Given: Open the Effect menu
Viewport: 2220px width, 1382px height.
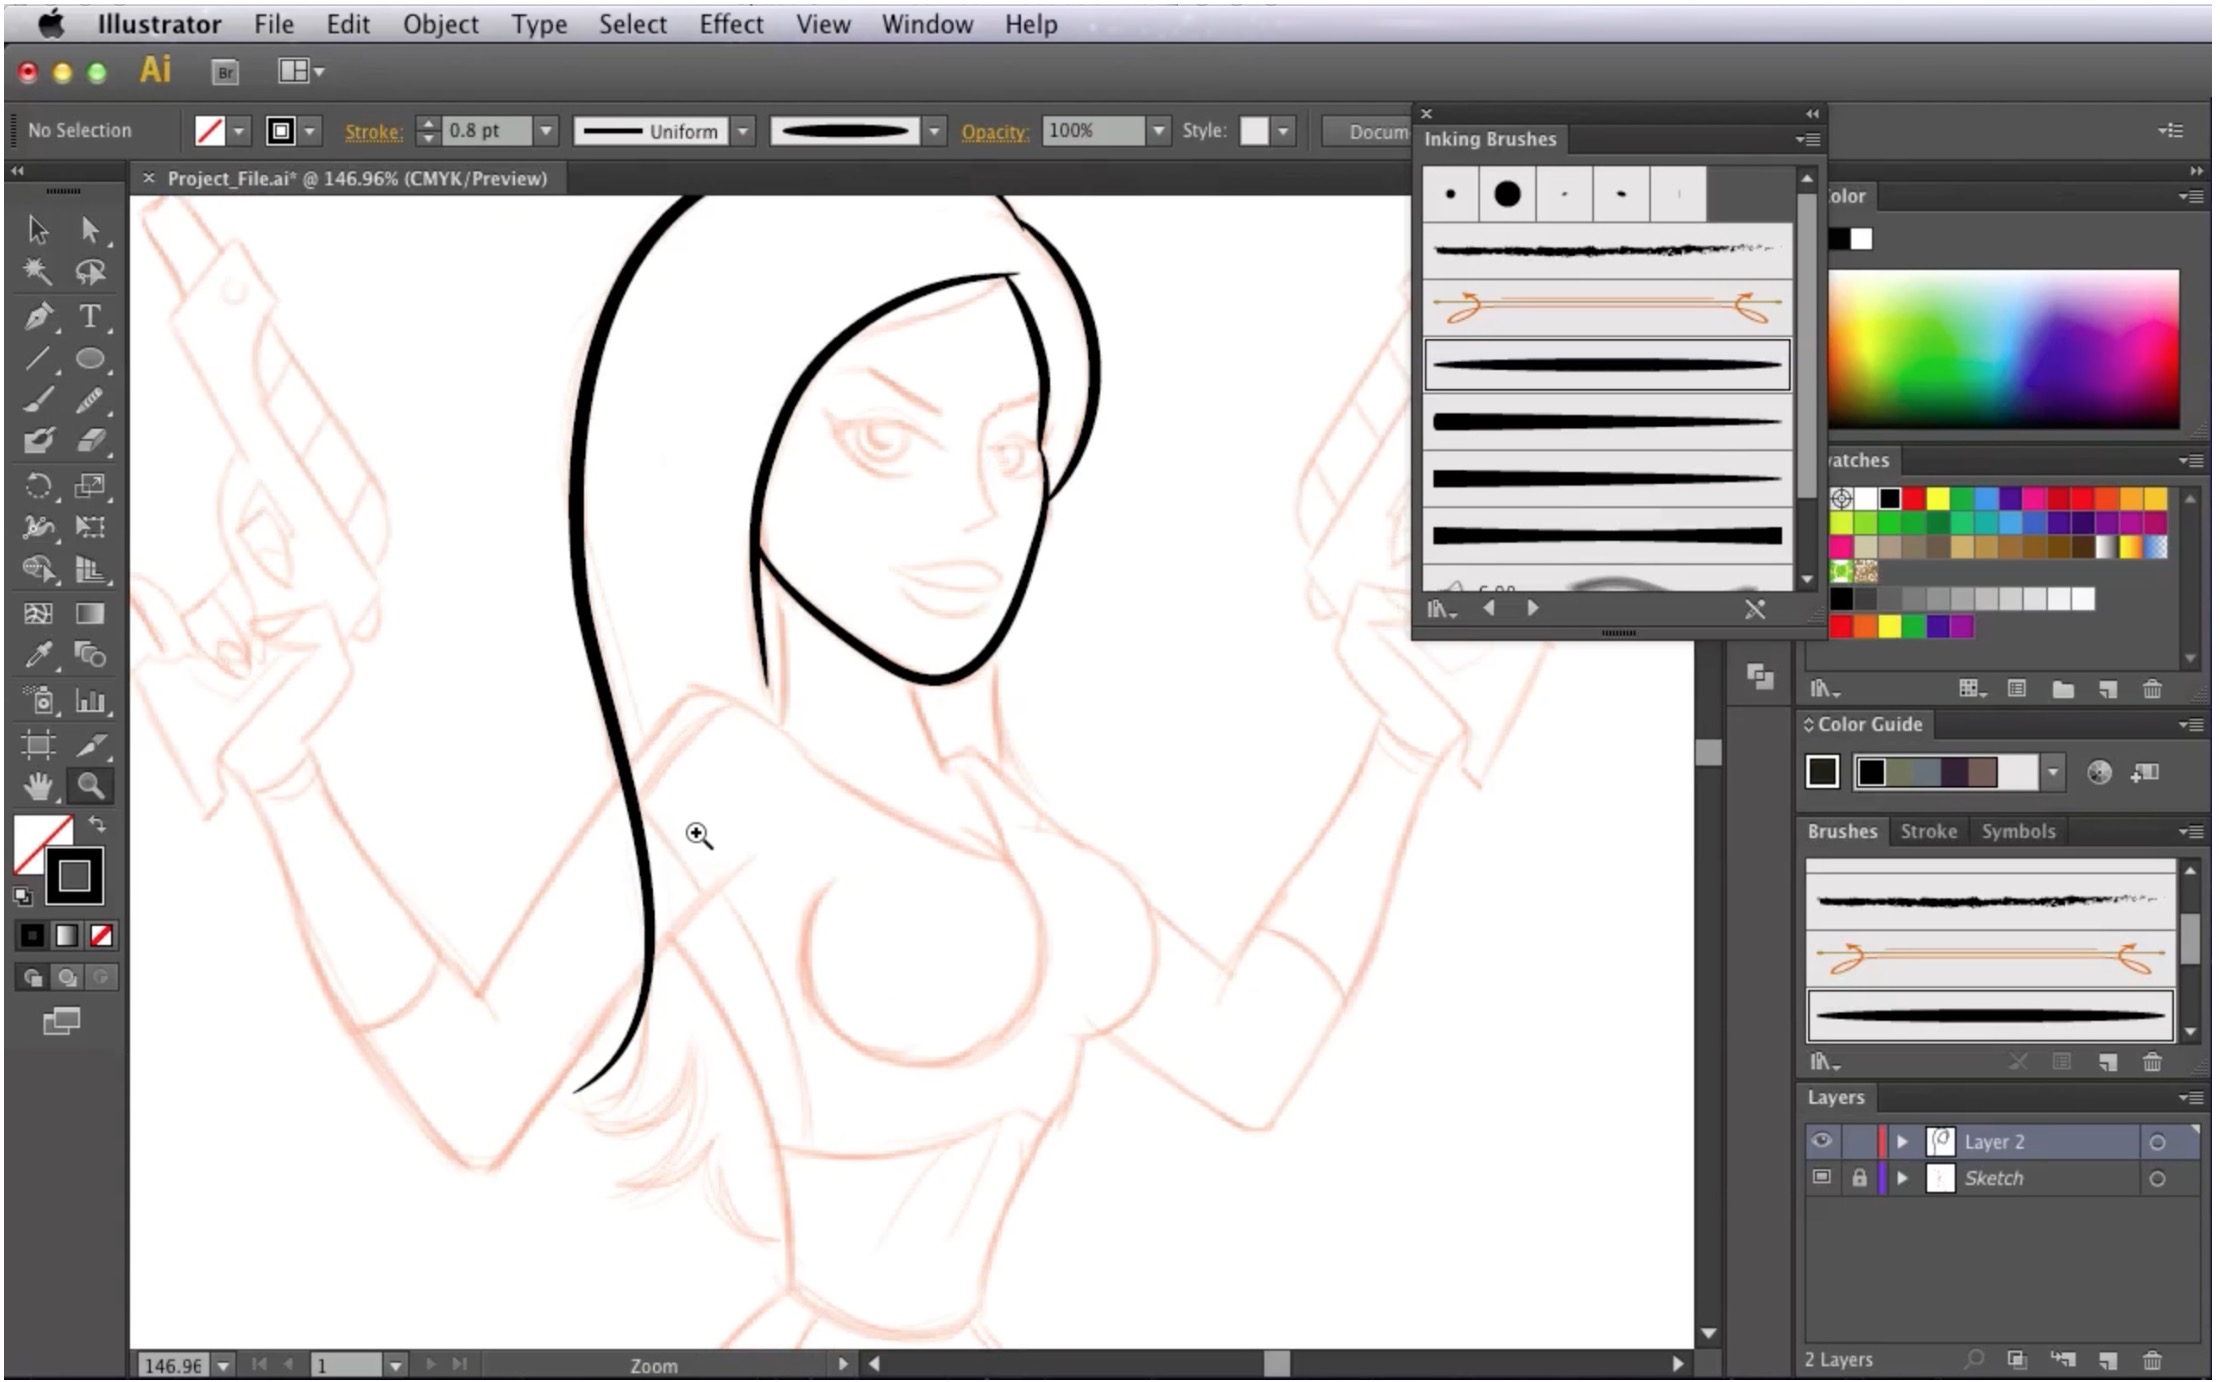Looking at the screenshot, I should click(730, 22).
